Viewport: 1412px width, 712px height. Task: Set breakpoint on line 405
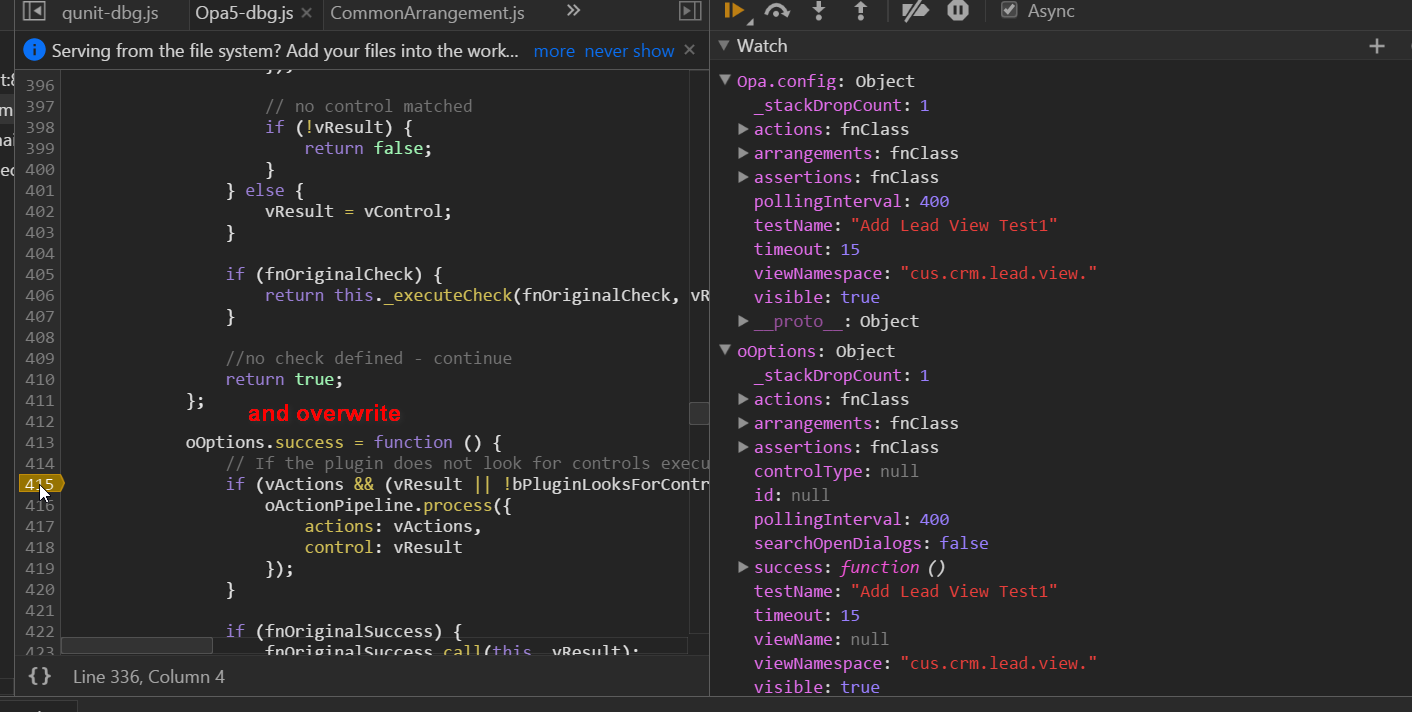(x=39, y=274)
